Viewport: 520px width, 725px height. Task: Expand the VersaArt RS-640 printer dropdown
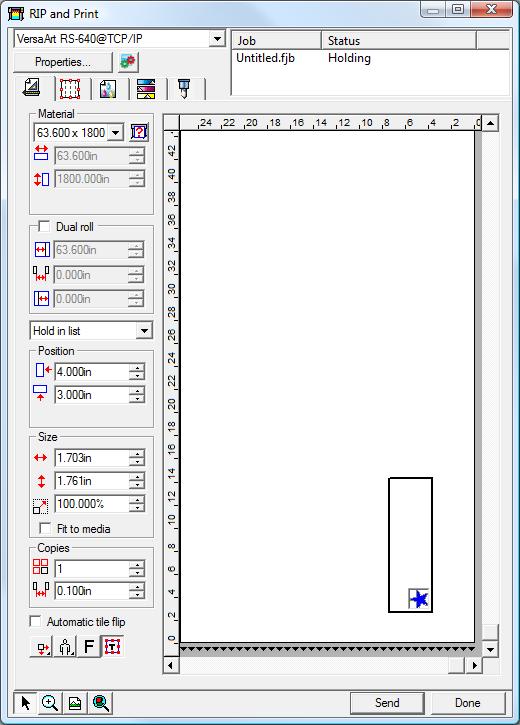[x=216, y=39]
